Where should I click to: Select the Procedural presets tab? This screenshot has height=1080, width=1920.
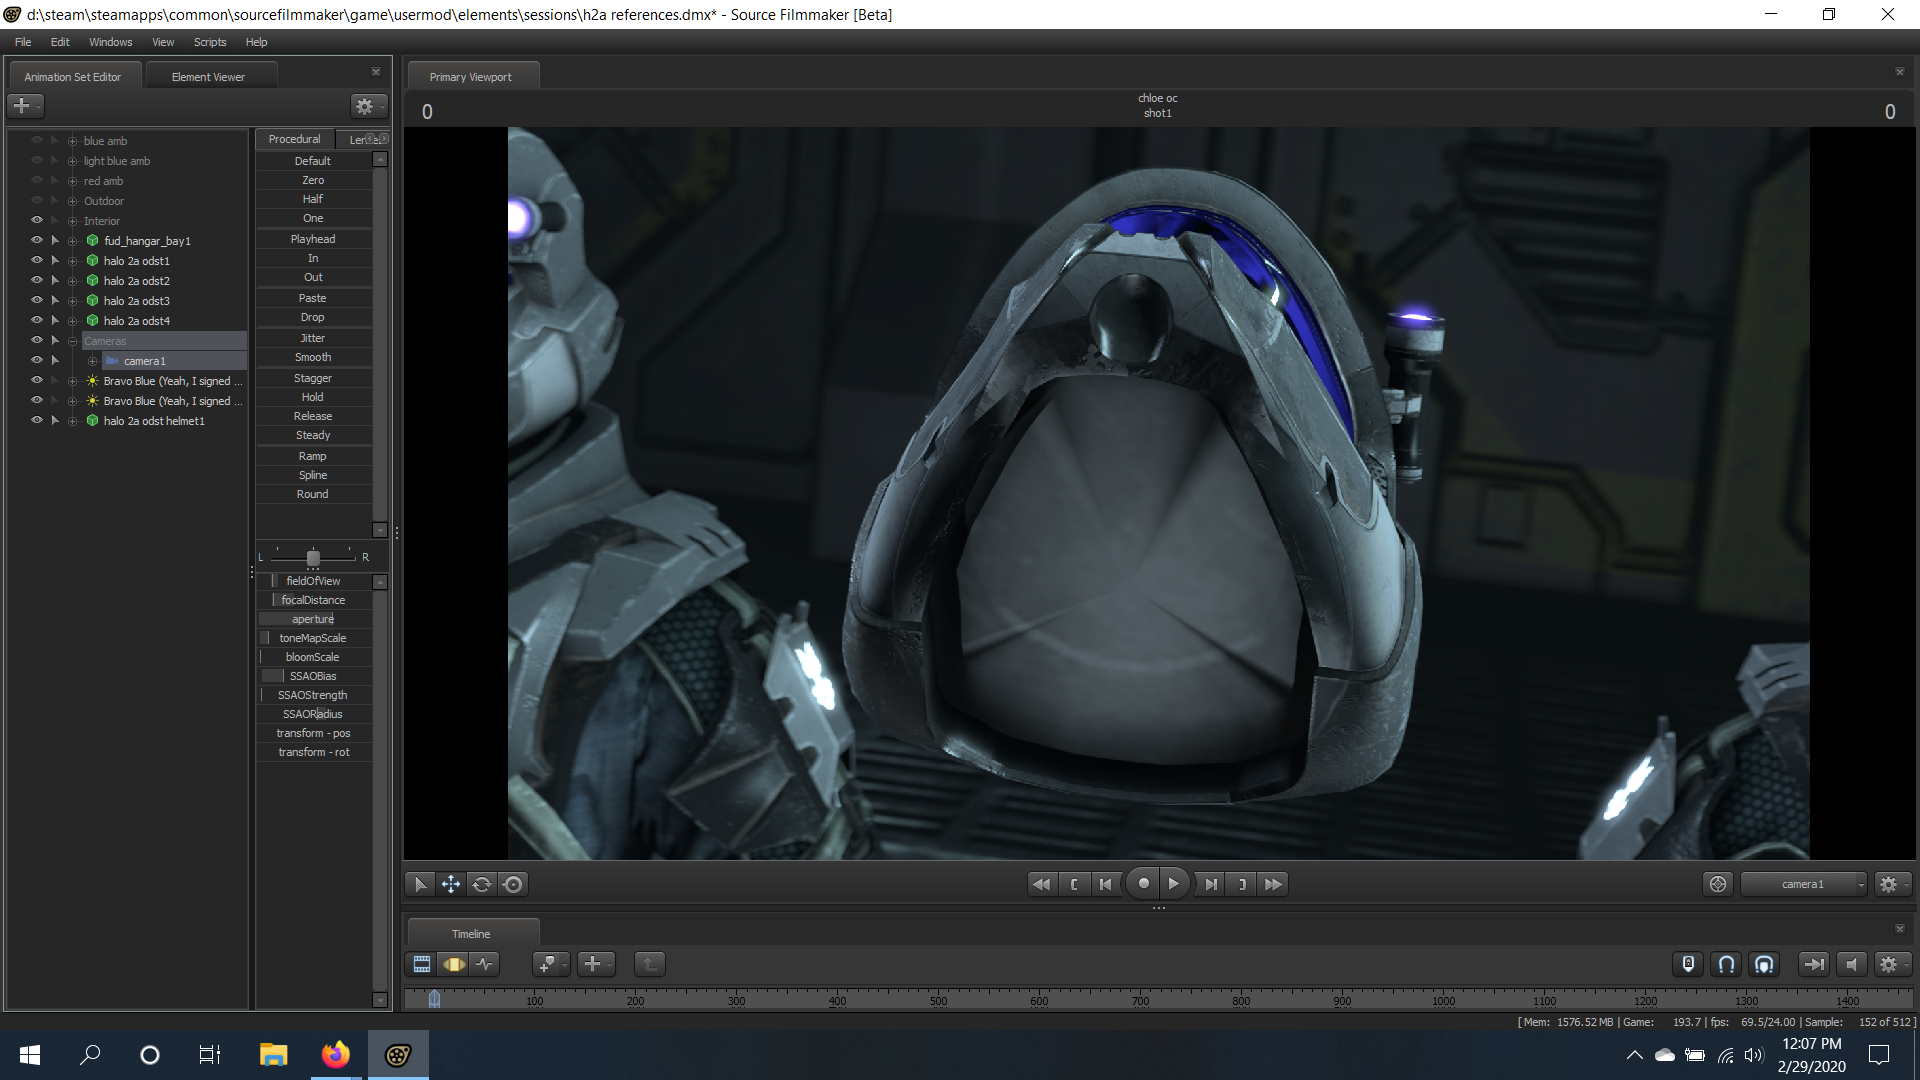pos(295,139)
